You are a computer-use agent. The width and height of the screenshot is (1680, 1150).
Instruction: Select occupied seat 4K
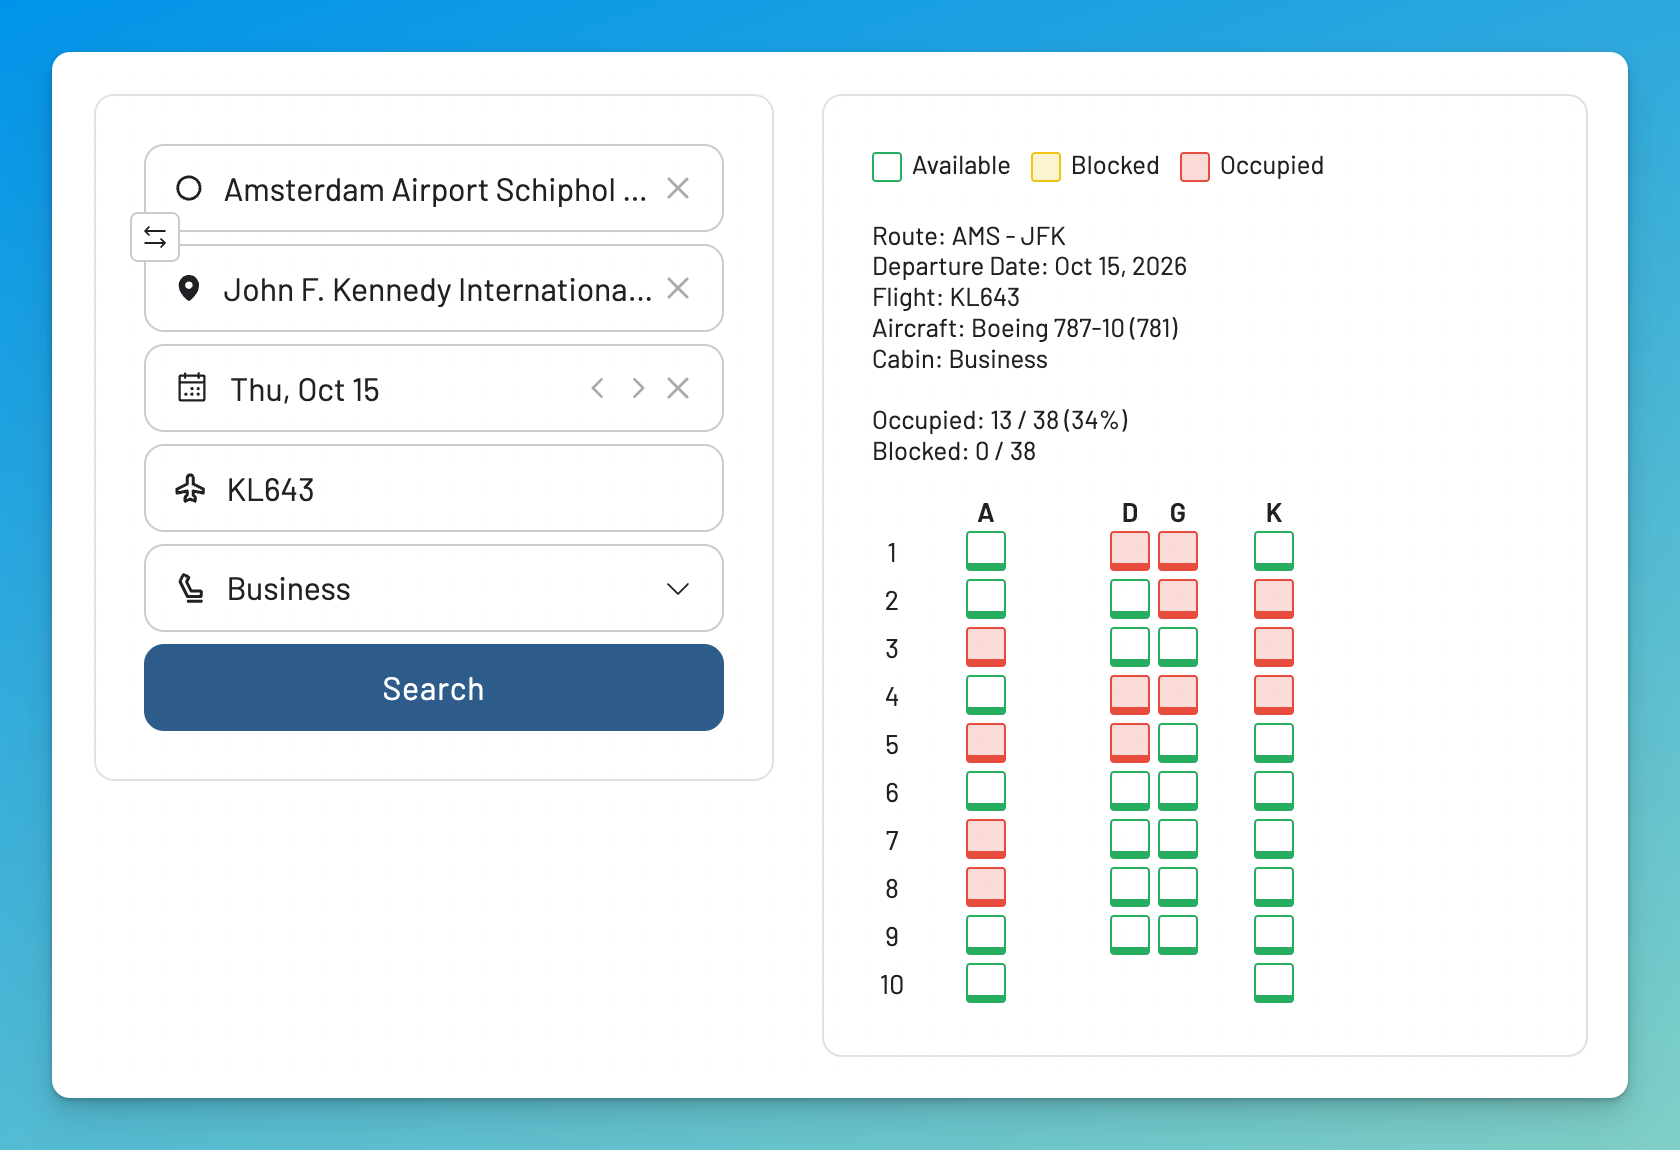point(1274,695)
